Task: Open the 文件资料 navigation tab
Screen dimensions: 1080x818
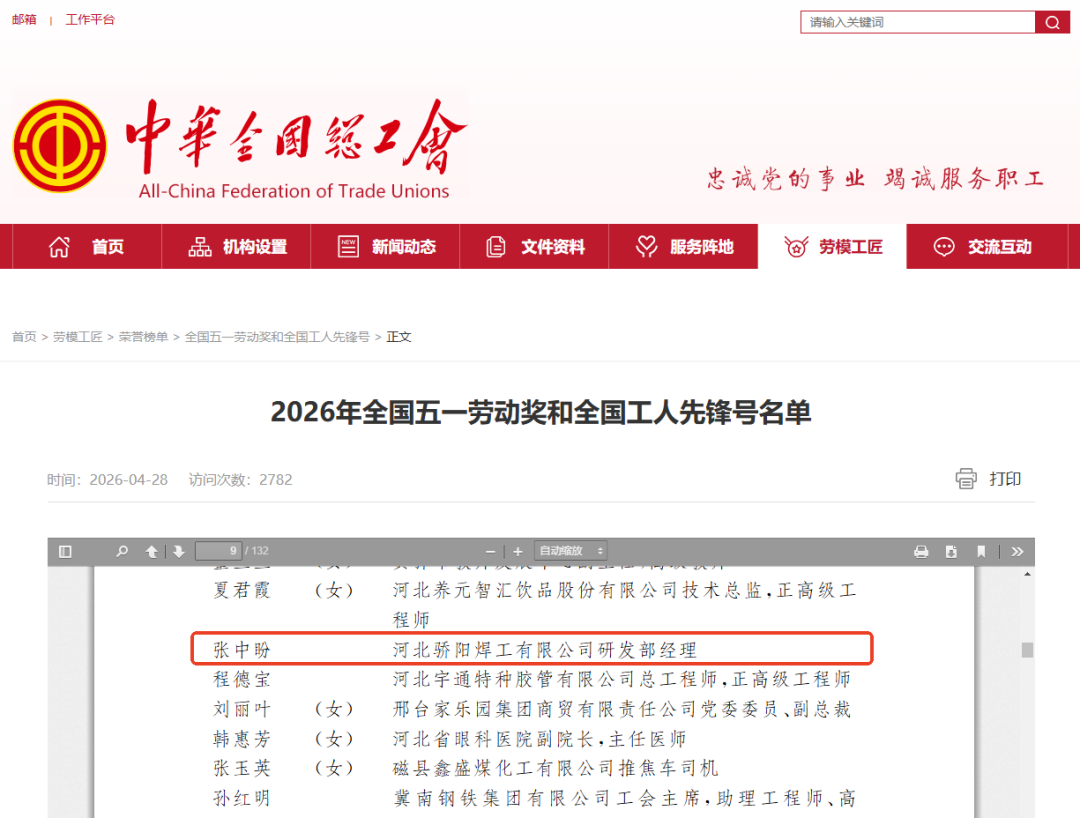Action: pyautogui.click(x=534, y=247)
